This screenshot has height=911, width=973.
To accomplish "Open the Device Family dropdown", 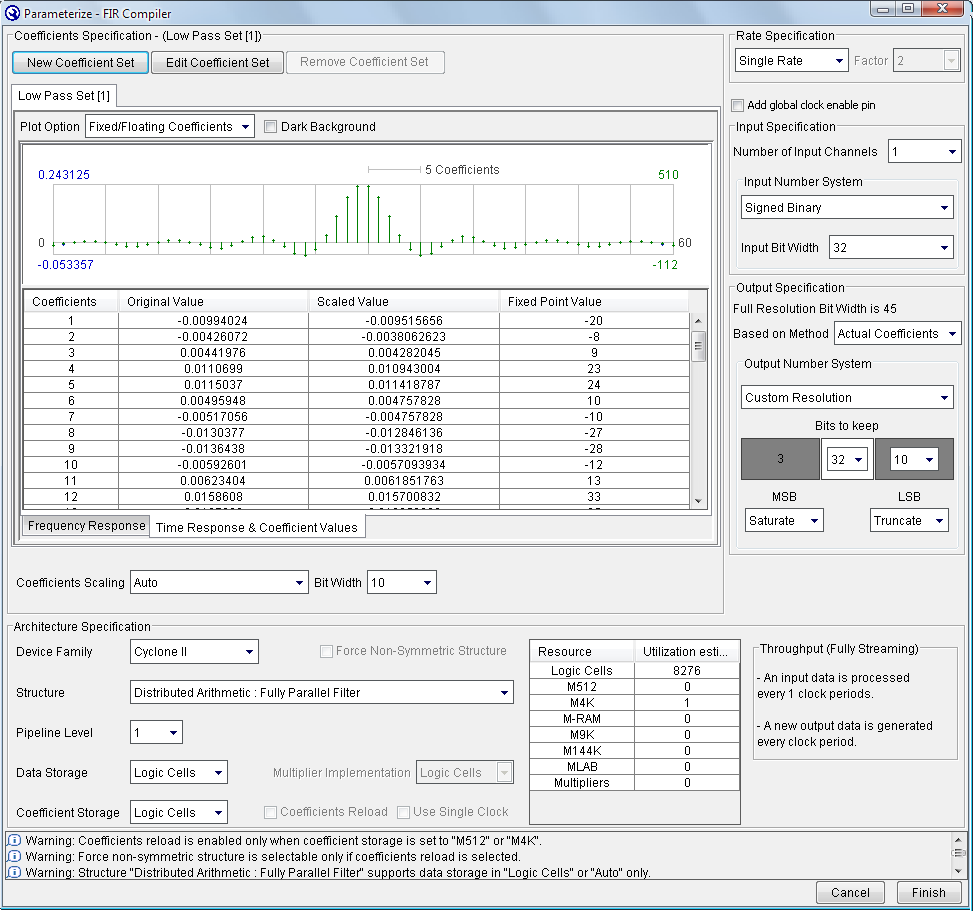I will click(x=194, y=652).
